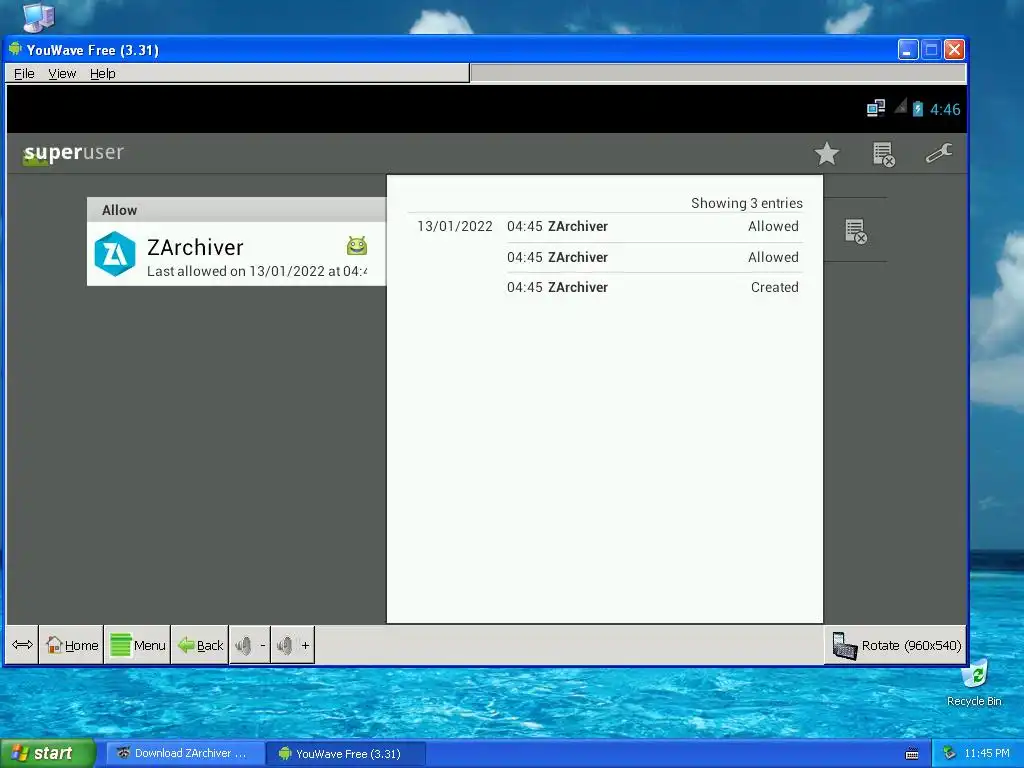Click the taskbar clock 11:45 PM
Image resolution: width=1024 pixels, height=768 pixels.
click(x=987, y=754)
